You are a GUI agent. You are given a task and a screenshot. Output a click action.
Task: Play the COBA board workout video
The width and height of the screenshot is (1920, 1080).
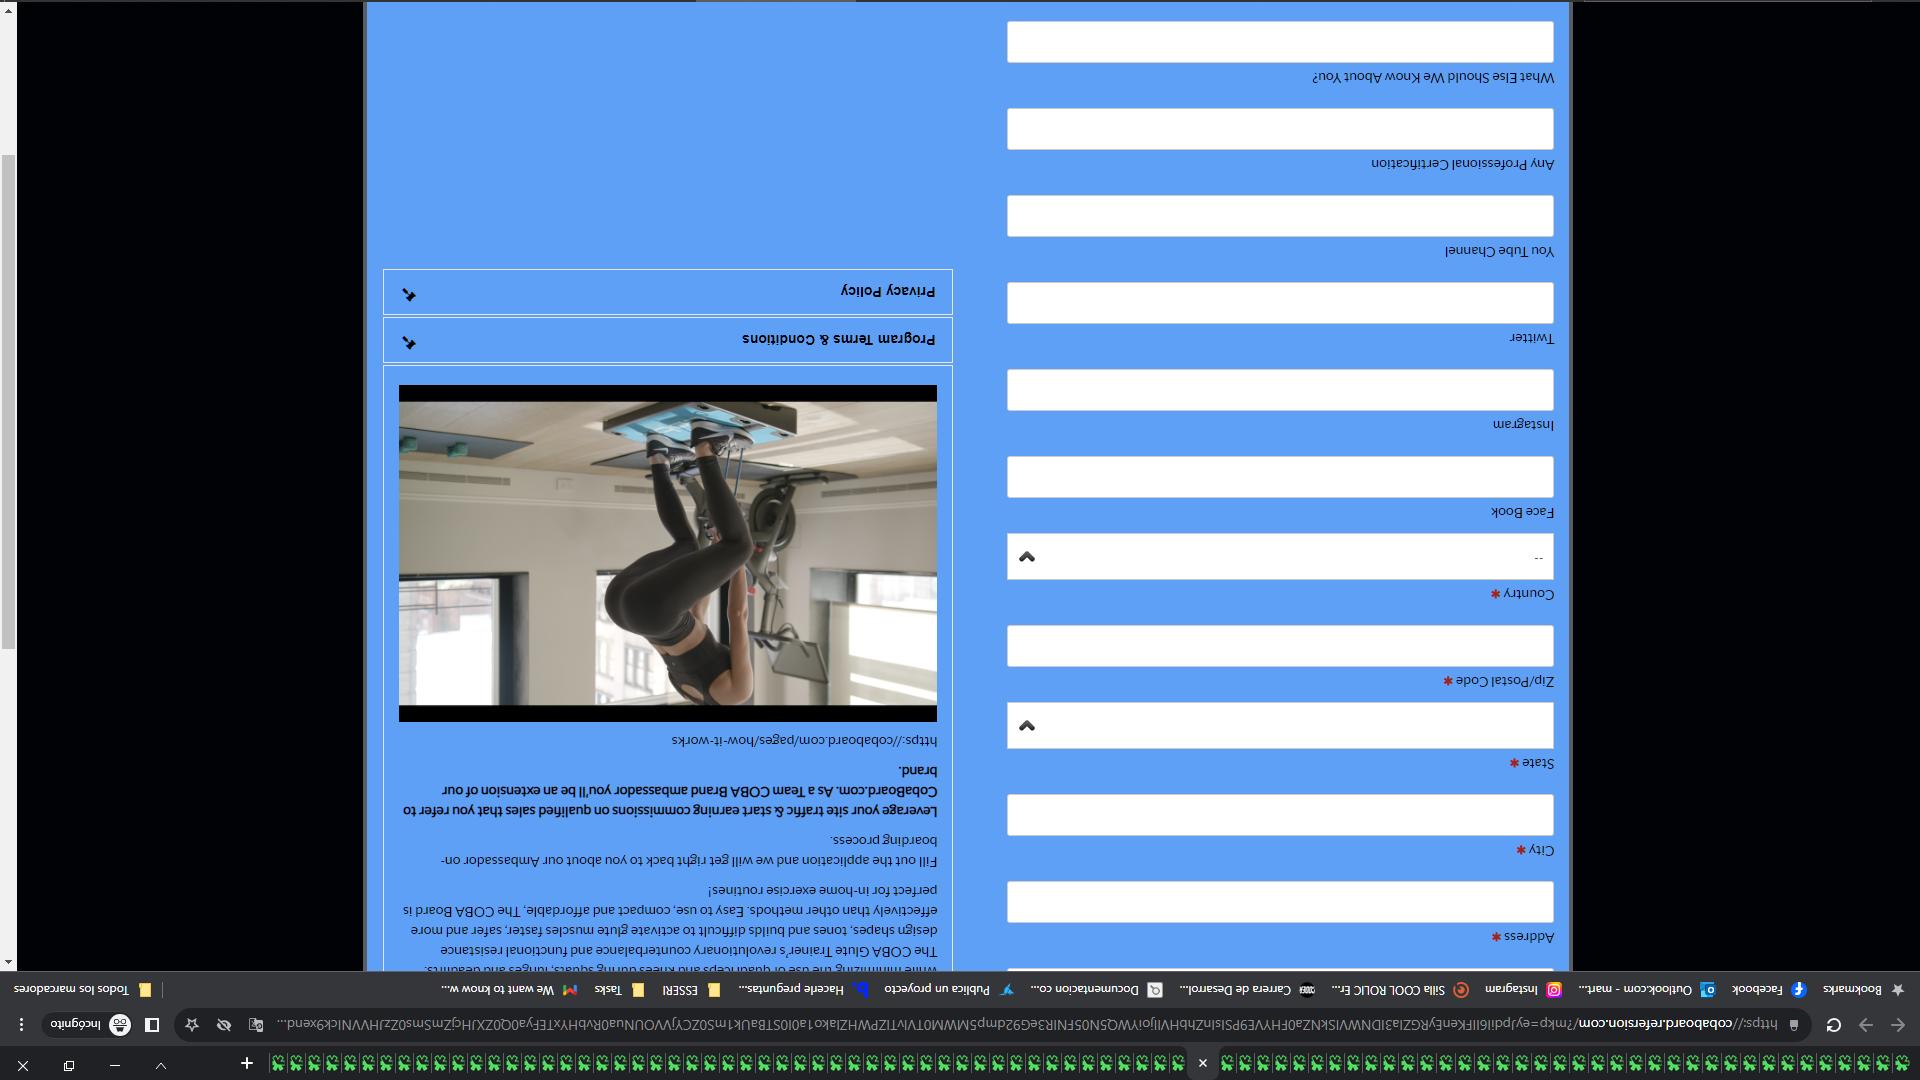point(668,553)
